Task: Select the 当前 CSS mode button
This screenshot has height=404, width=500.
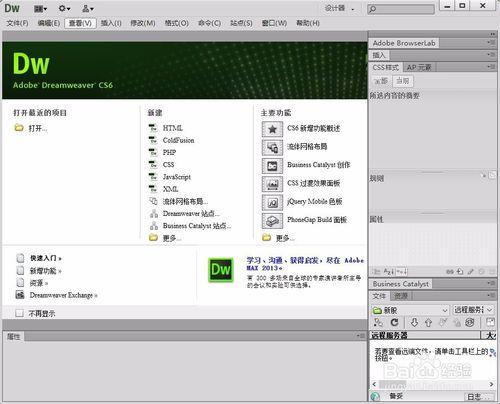Action: tap(403, 81)
